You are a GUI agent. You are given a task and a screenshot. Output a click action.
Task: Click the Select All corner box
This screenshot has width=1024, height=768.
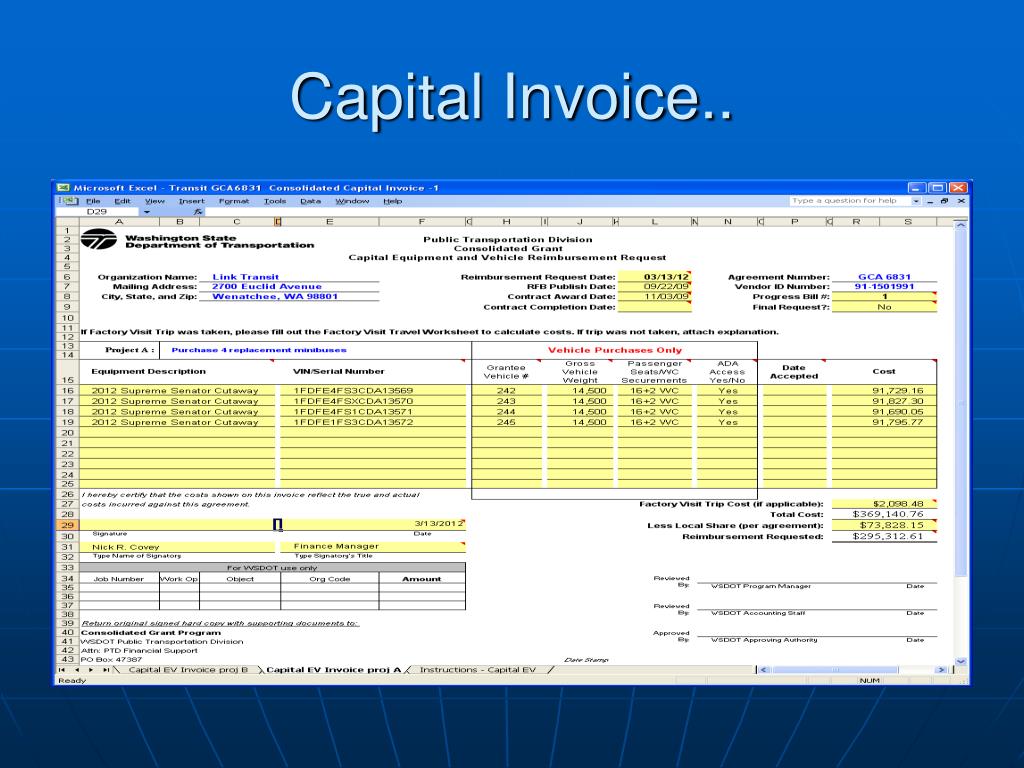67,222
